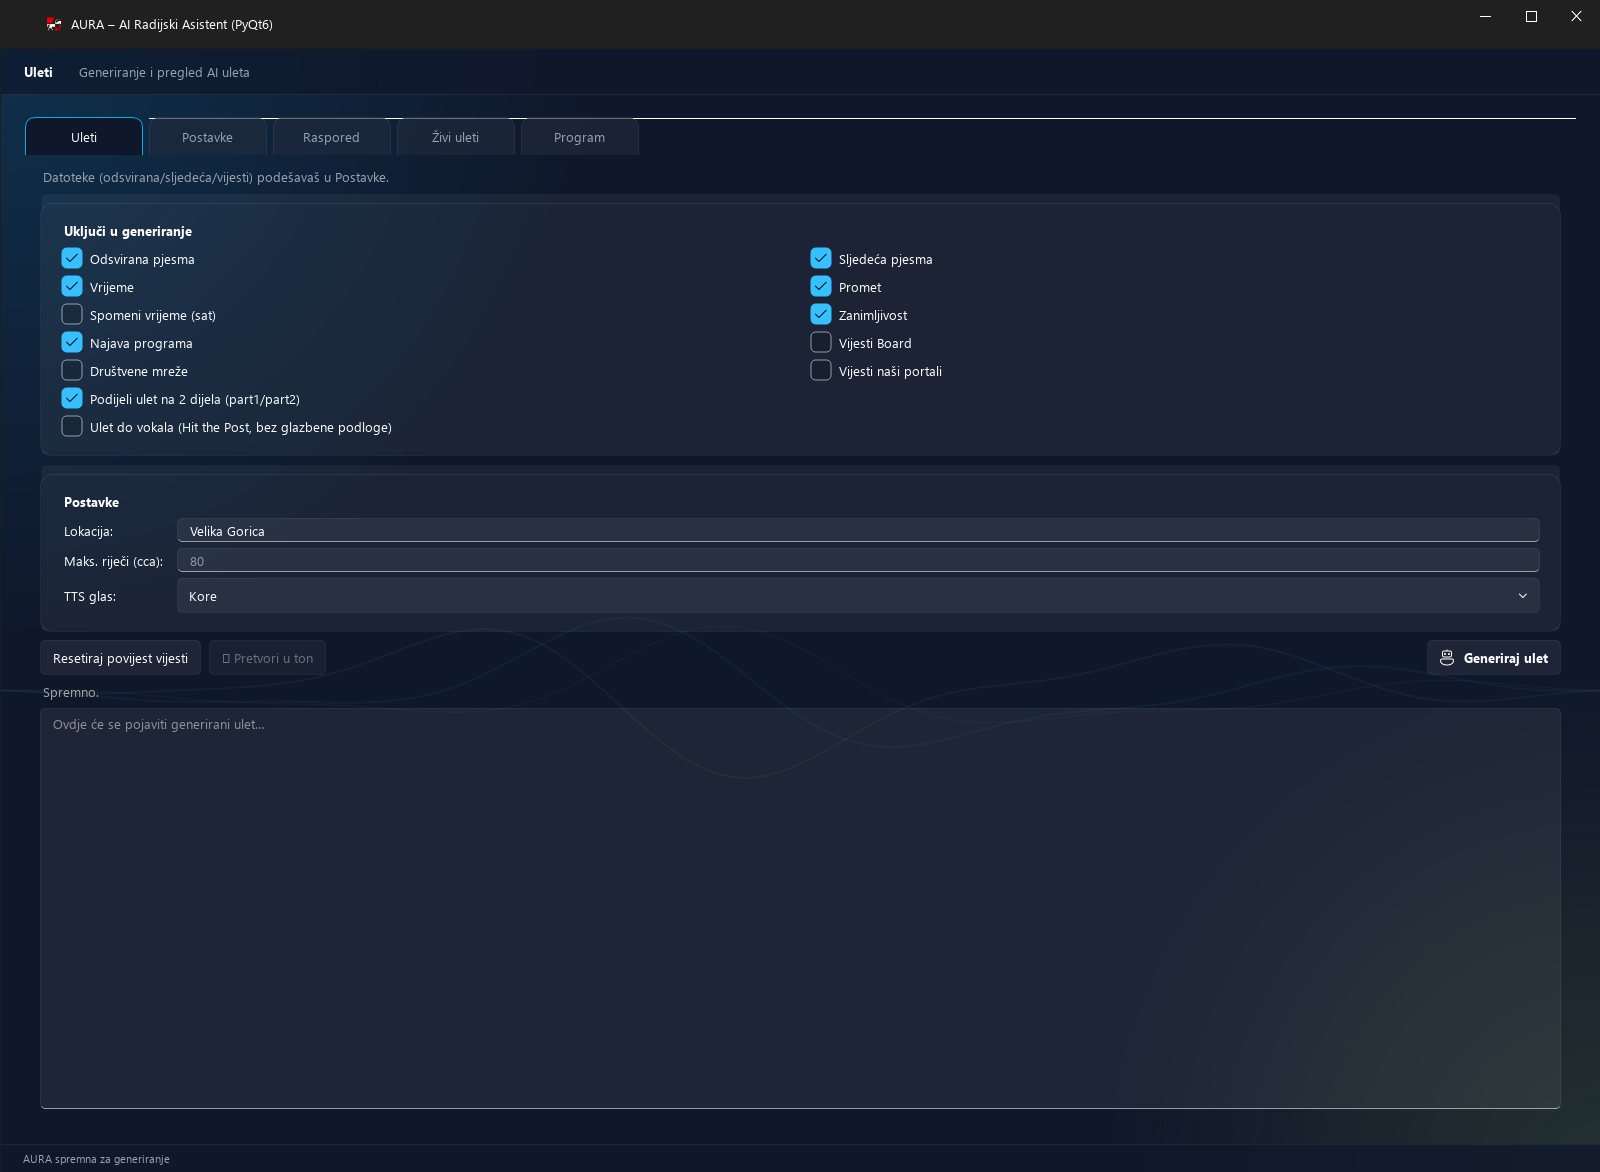This screenshot has width=1600, height=1172.
Task: Click the Pretvori u ton button
Action: pos(267,658)
